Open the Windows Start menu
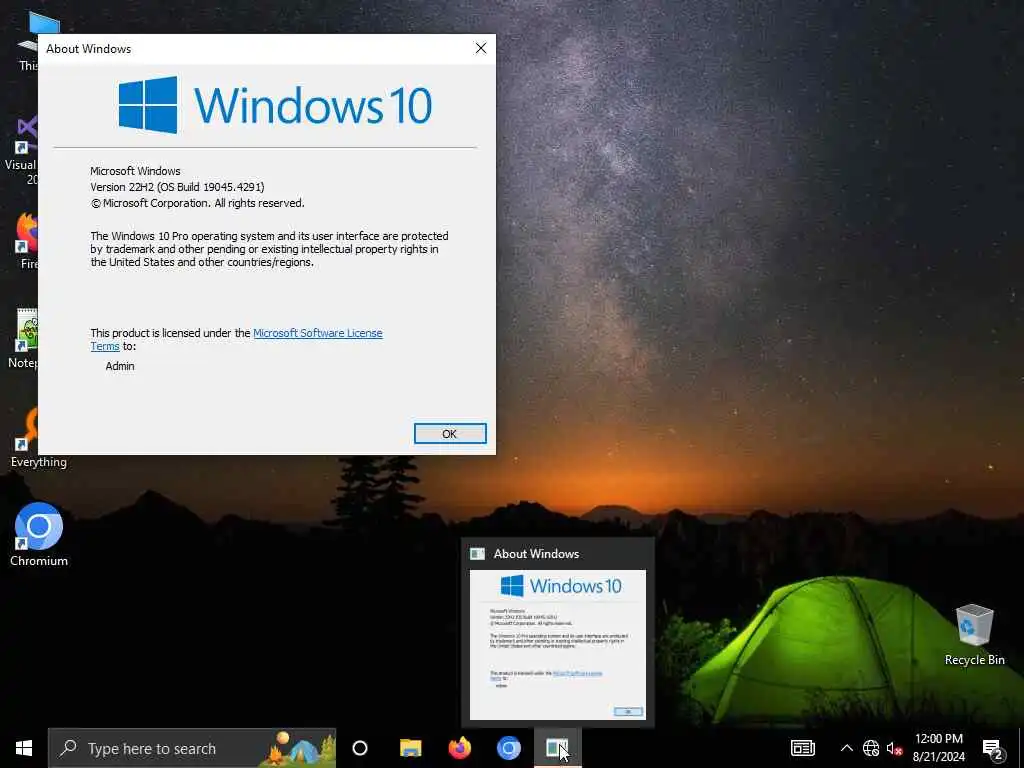The height and width of the screenshot is (768, 1024). (x=24, y=748)
